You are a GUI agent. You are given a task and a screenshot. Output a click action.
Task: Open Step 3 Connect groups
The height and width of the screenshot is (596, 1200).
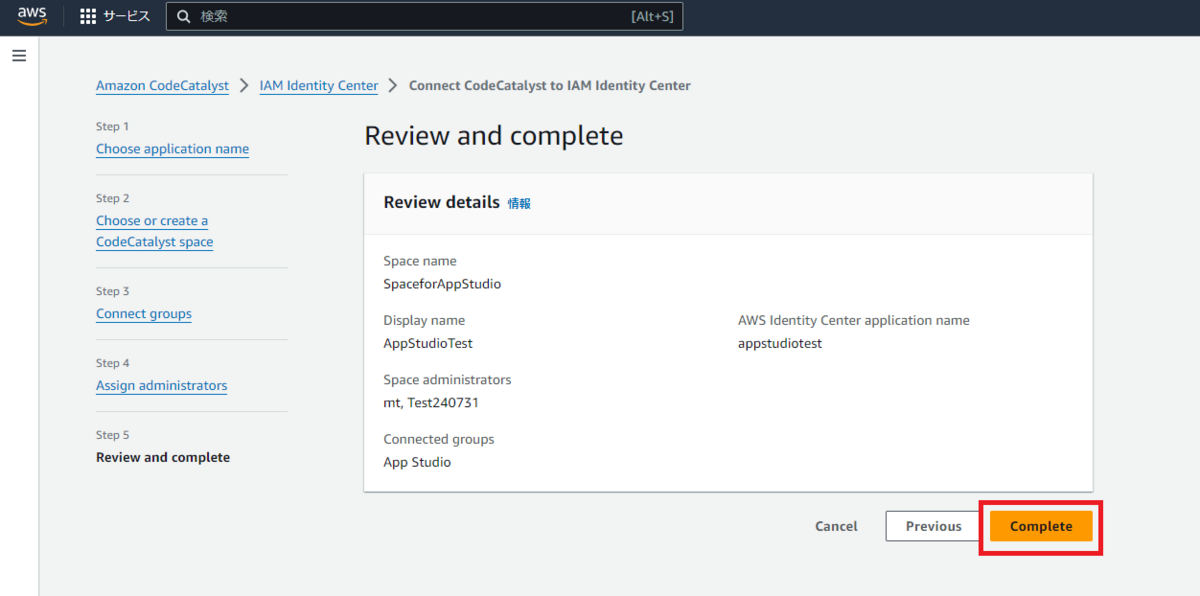pos(144,314)
